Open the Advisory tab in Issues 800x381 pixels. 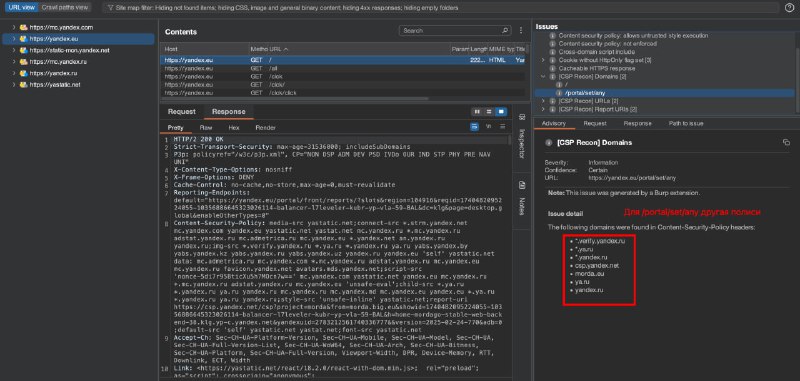[x=554, y=123]
